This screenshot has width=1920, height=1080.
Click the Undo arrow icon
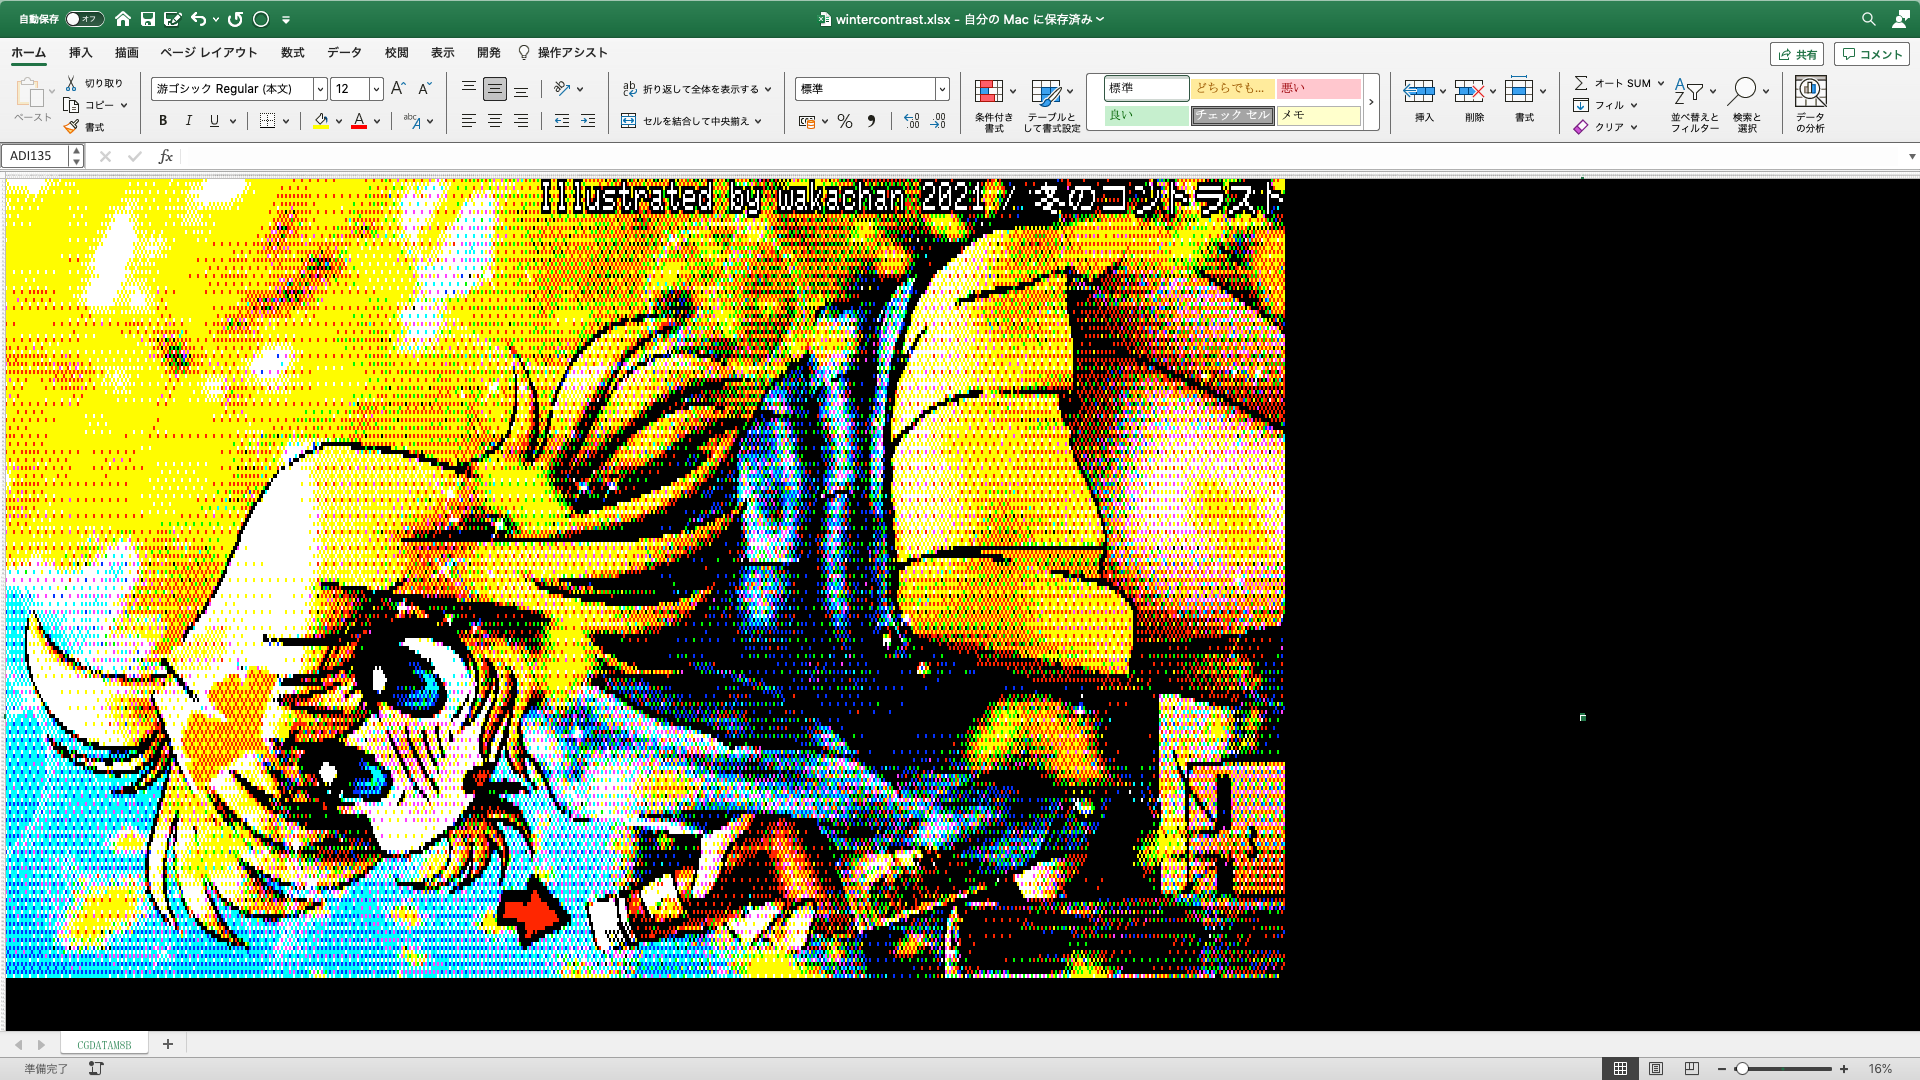pos(199,19)
